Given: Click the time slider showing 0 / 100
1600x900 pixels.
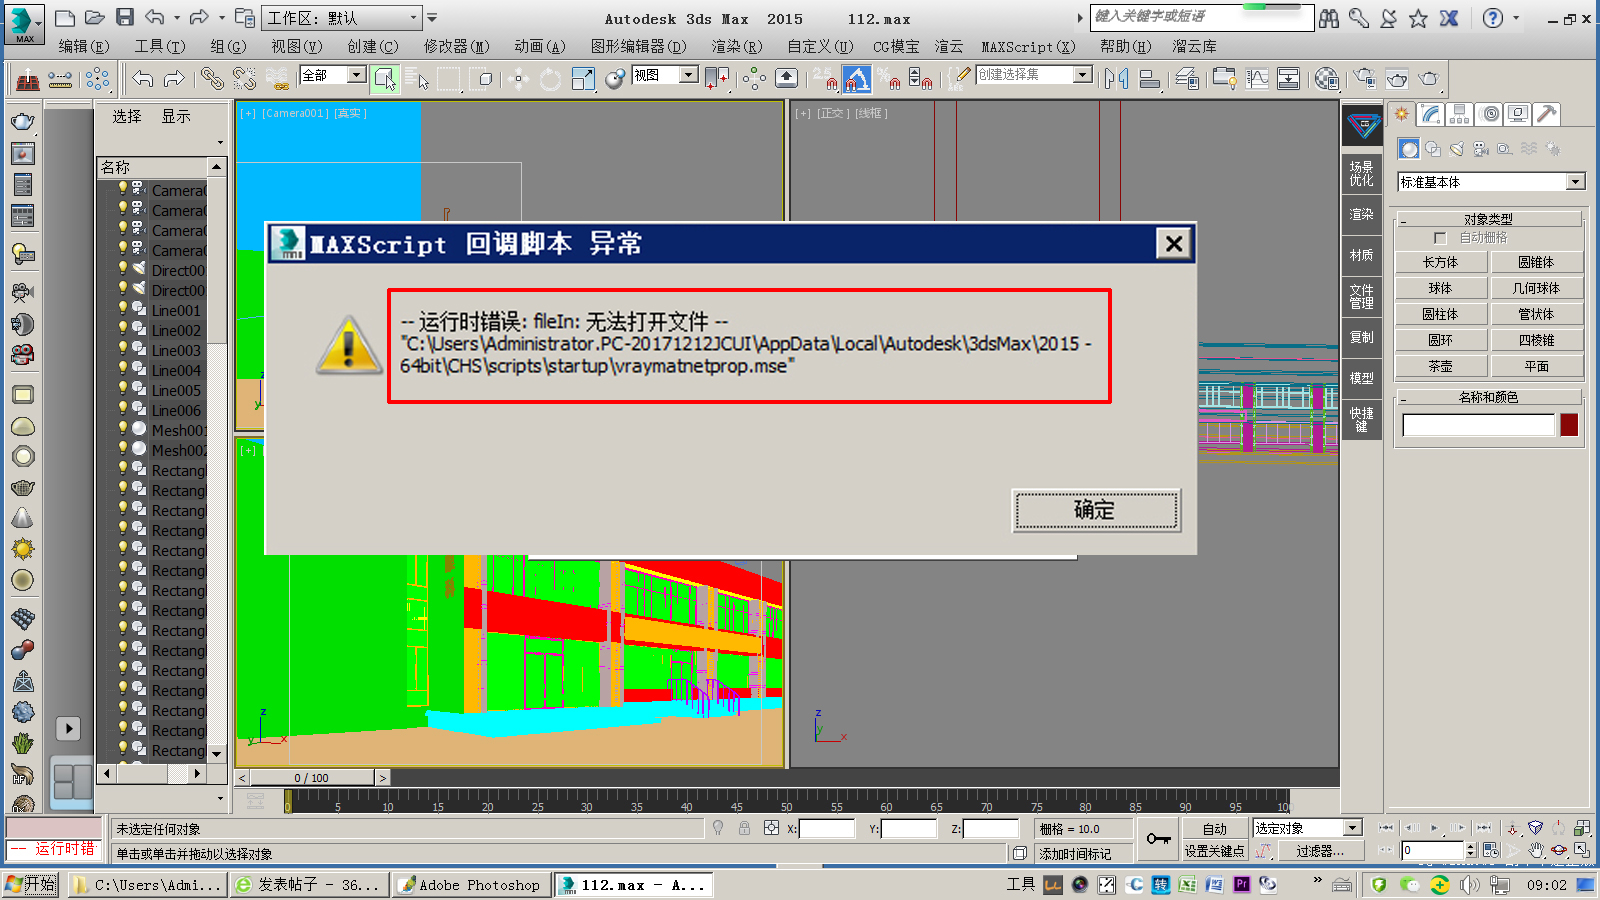Looking at the screenshot, I should pos(312,778).
